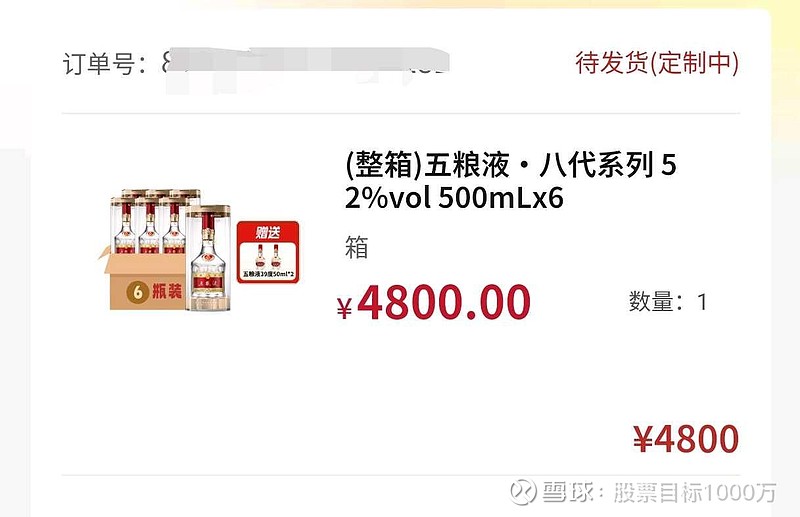The width and height of the screenshot is (800, 517).
Task: Open the Wuliangye product thumbnail image
Action: [x=198, y=250]
